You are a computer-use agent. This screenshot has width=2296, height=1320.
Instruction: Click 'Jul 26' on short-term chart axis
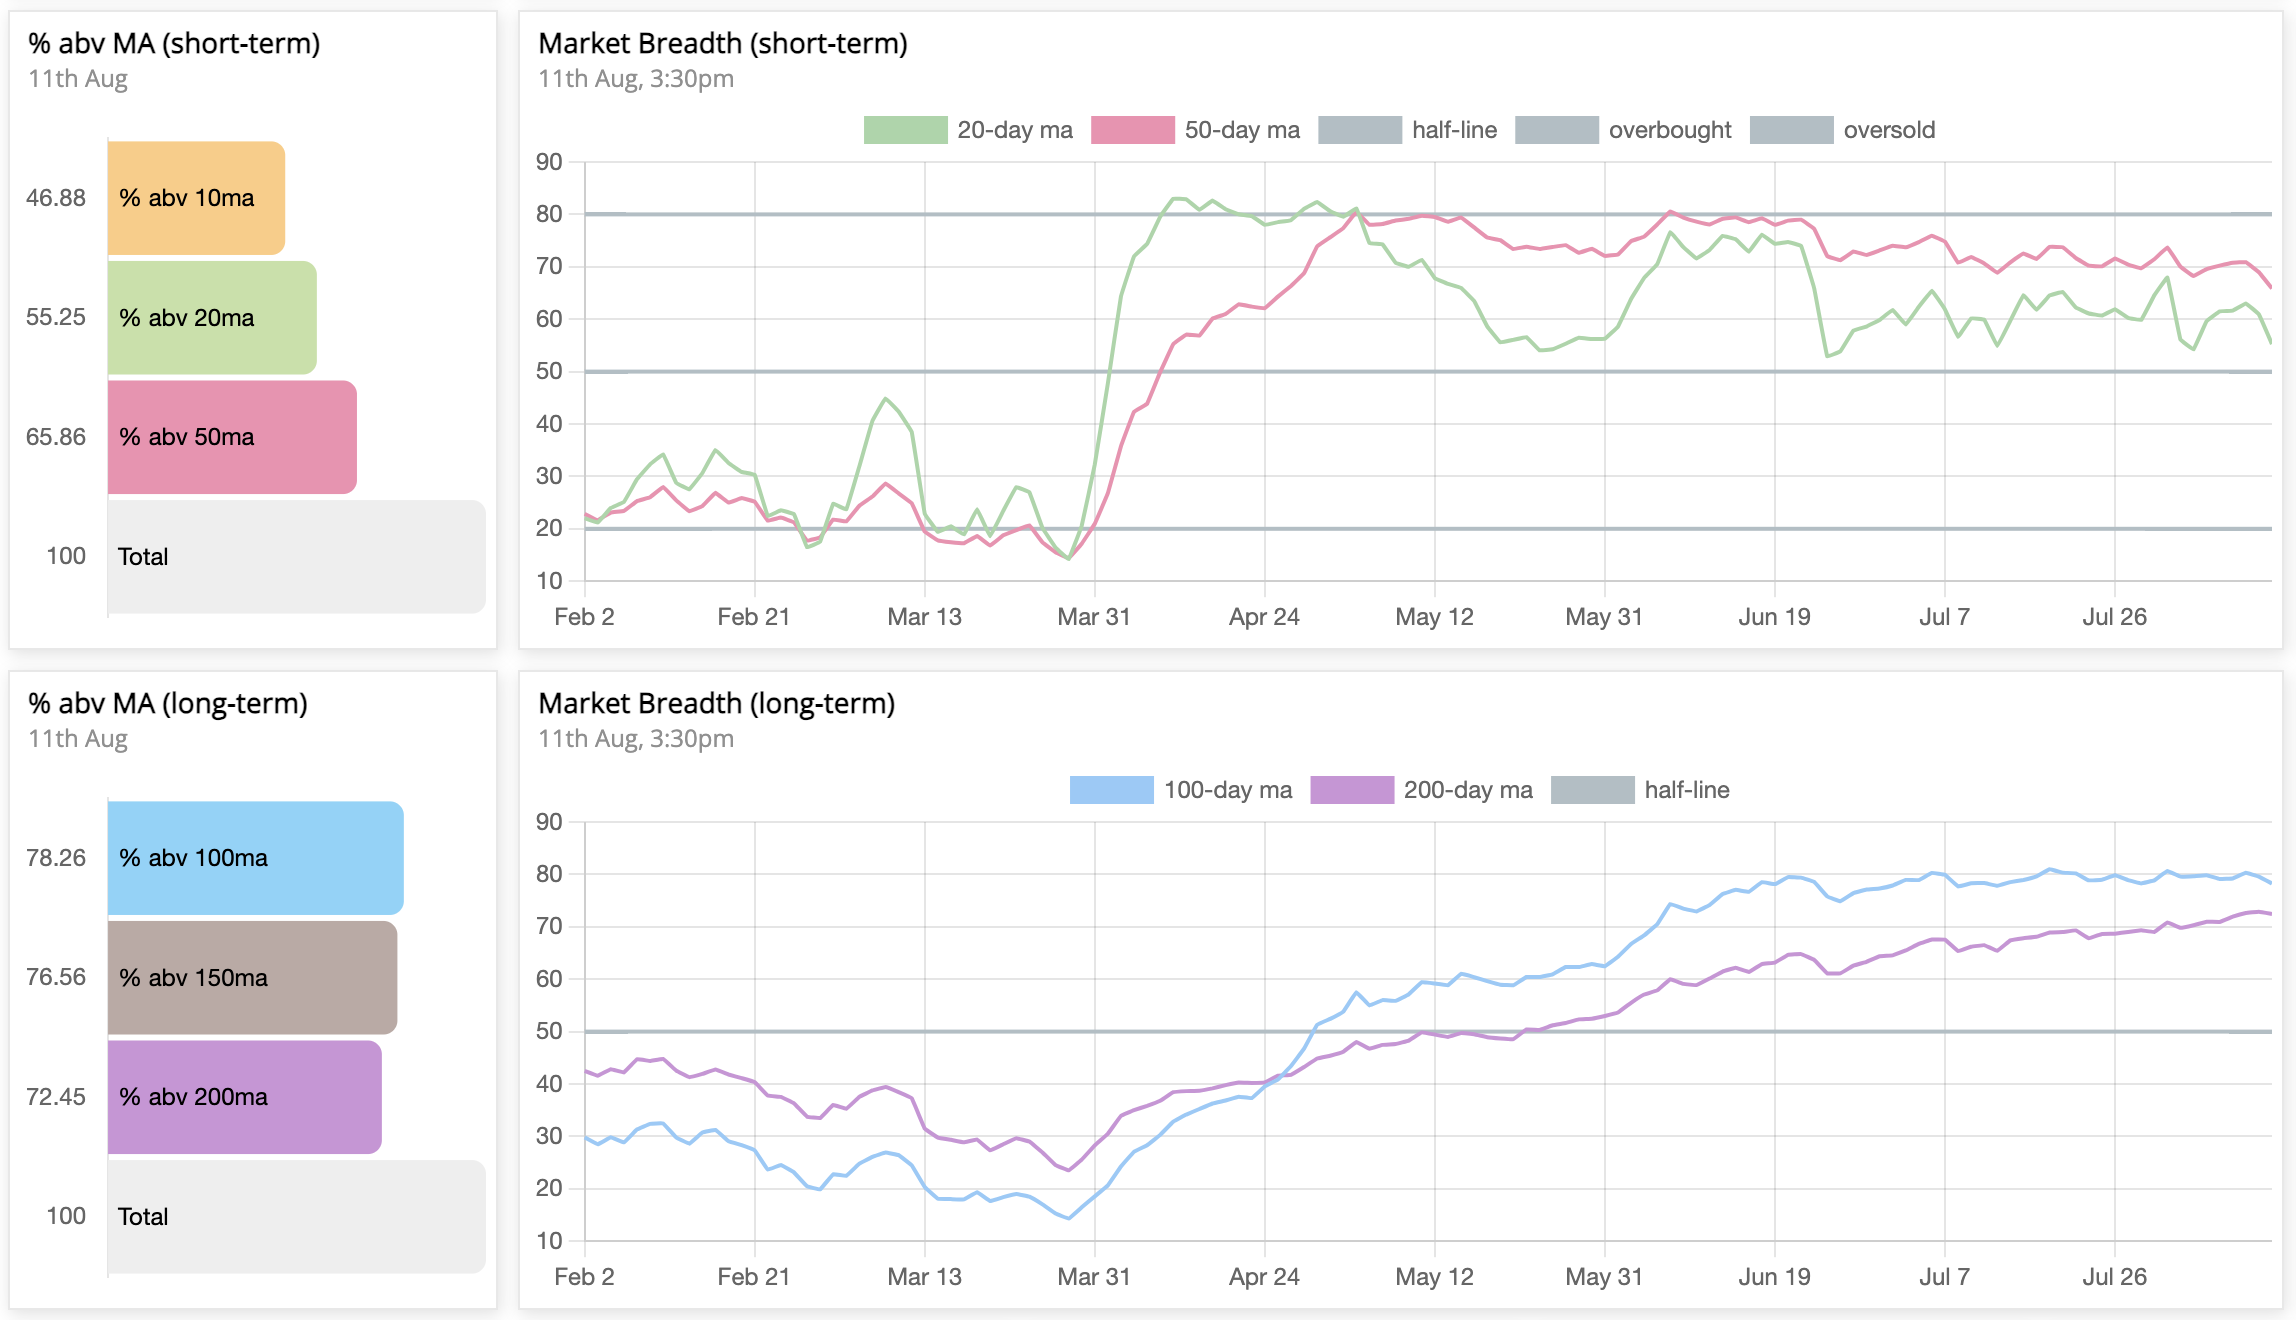point(2114,617)
